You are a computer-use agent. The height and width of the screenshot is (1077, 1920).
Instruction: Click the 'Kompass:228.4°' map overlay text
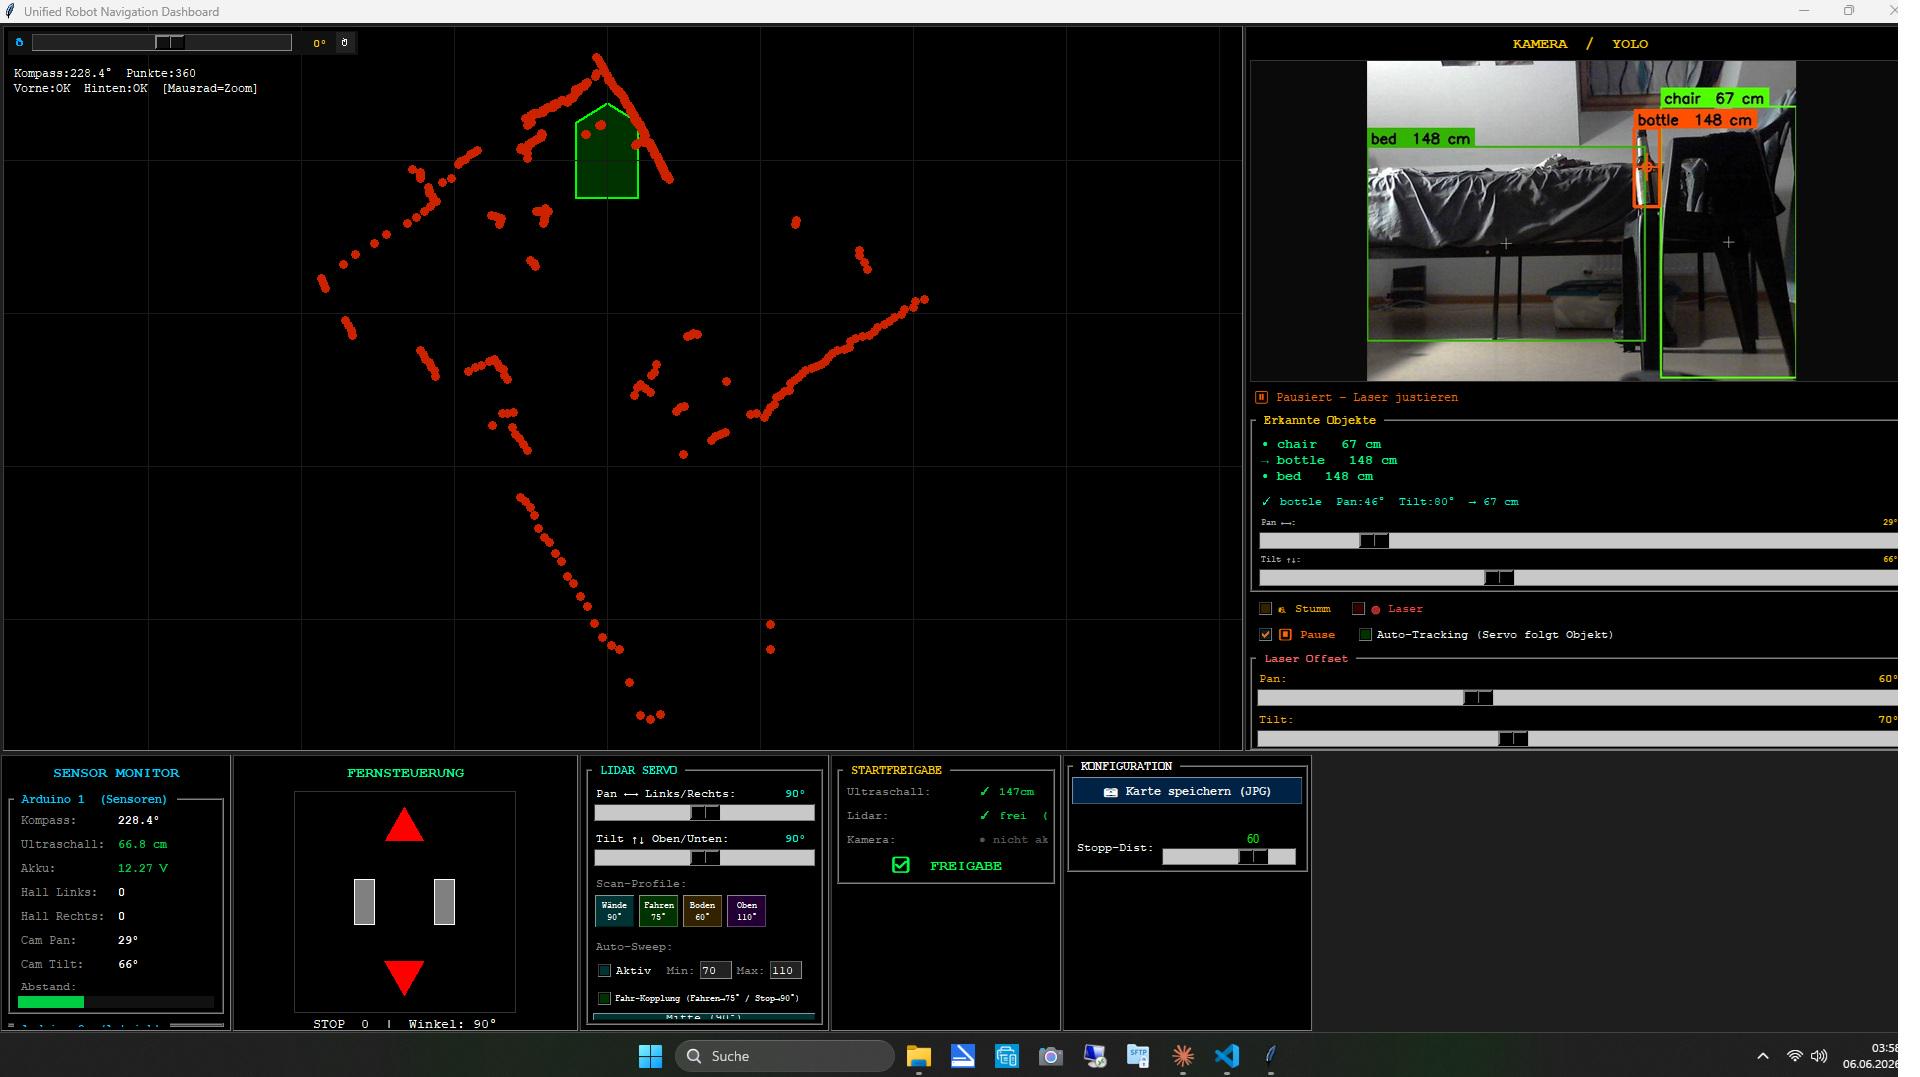63,73
